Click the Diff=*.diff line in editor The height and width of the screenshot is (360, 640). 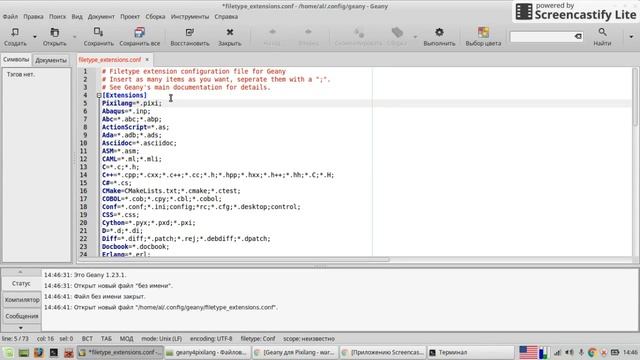pos(186,239)
